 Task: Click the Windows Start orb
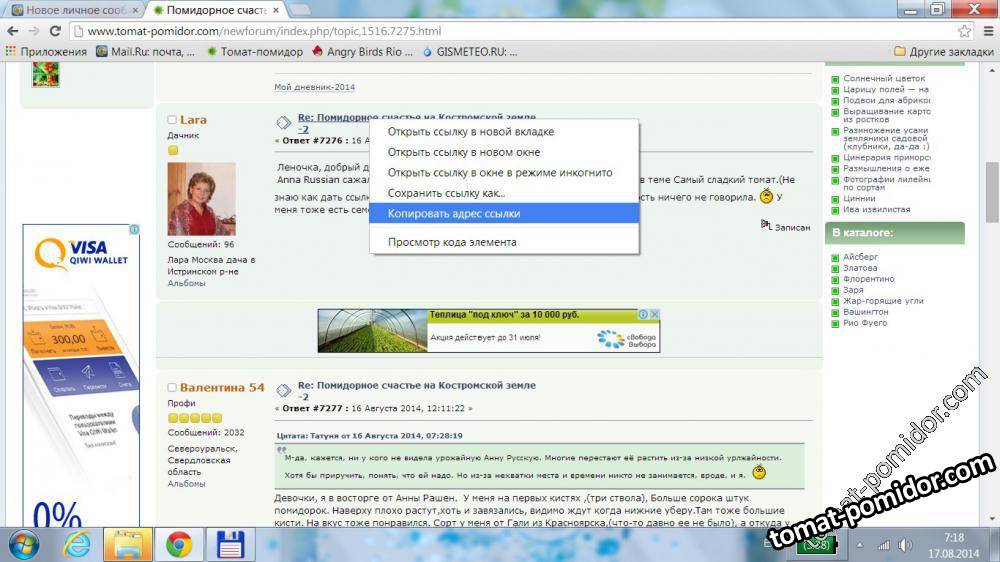click(23, 544)
